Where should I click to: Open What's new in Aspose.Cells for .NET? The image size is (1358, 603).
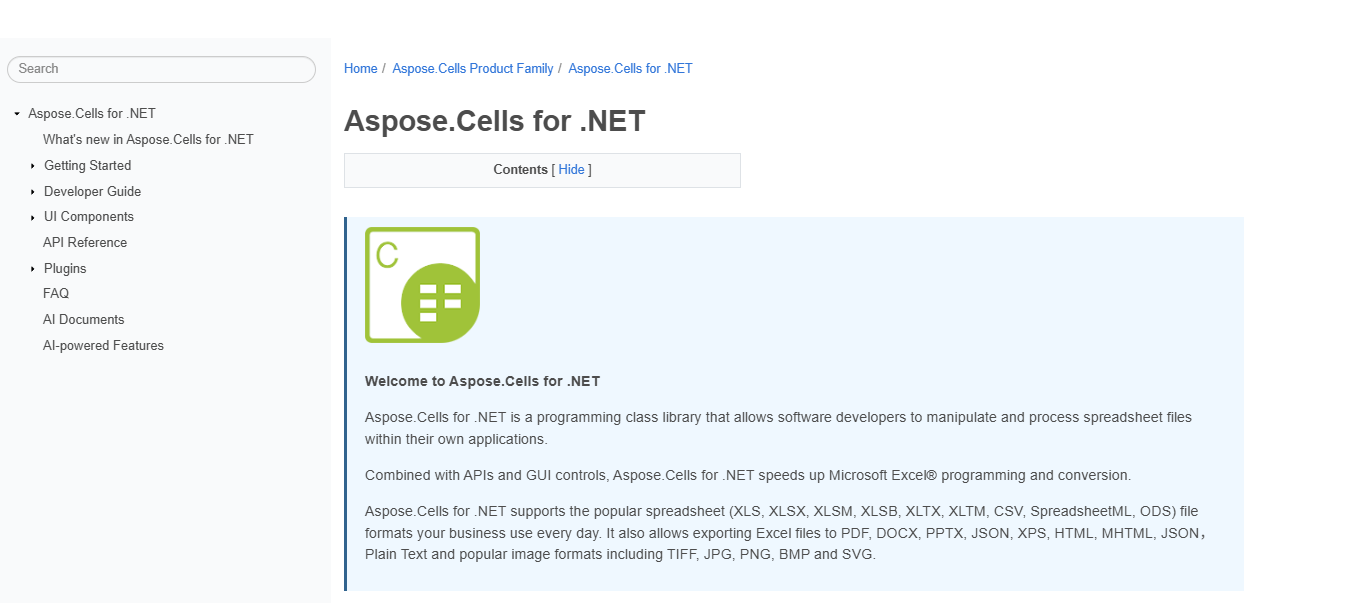(x=148, y=140)
